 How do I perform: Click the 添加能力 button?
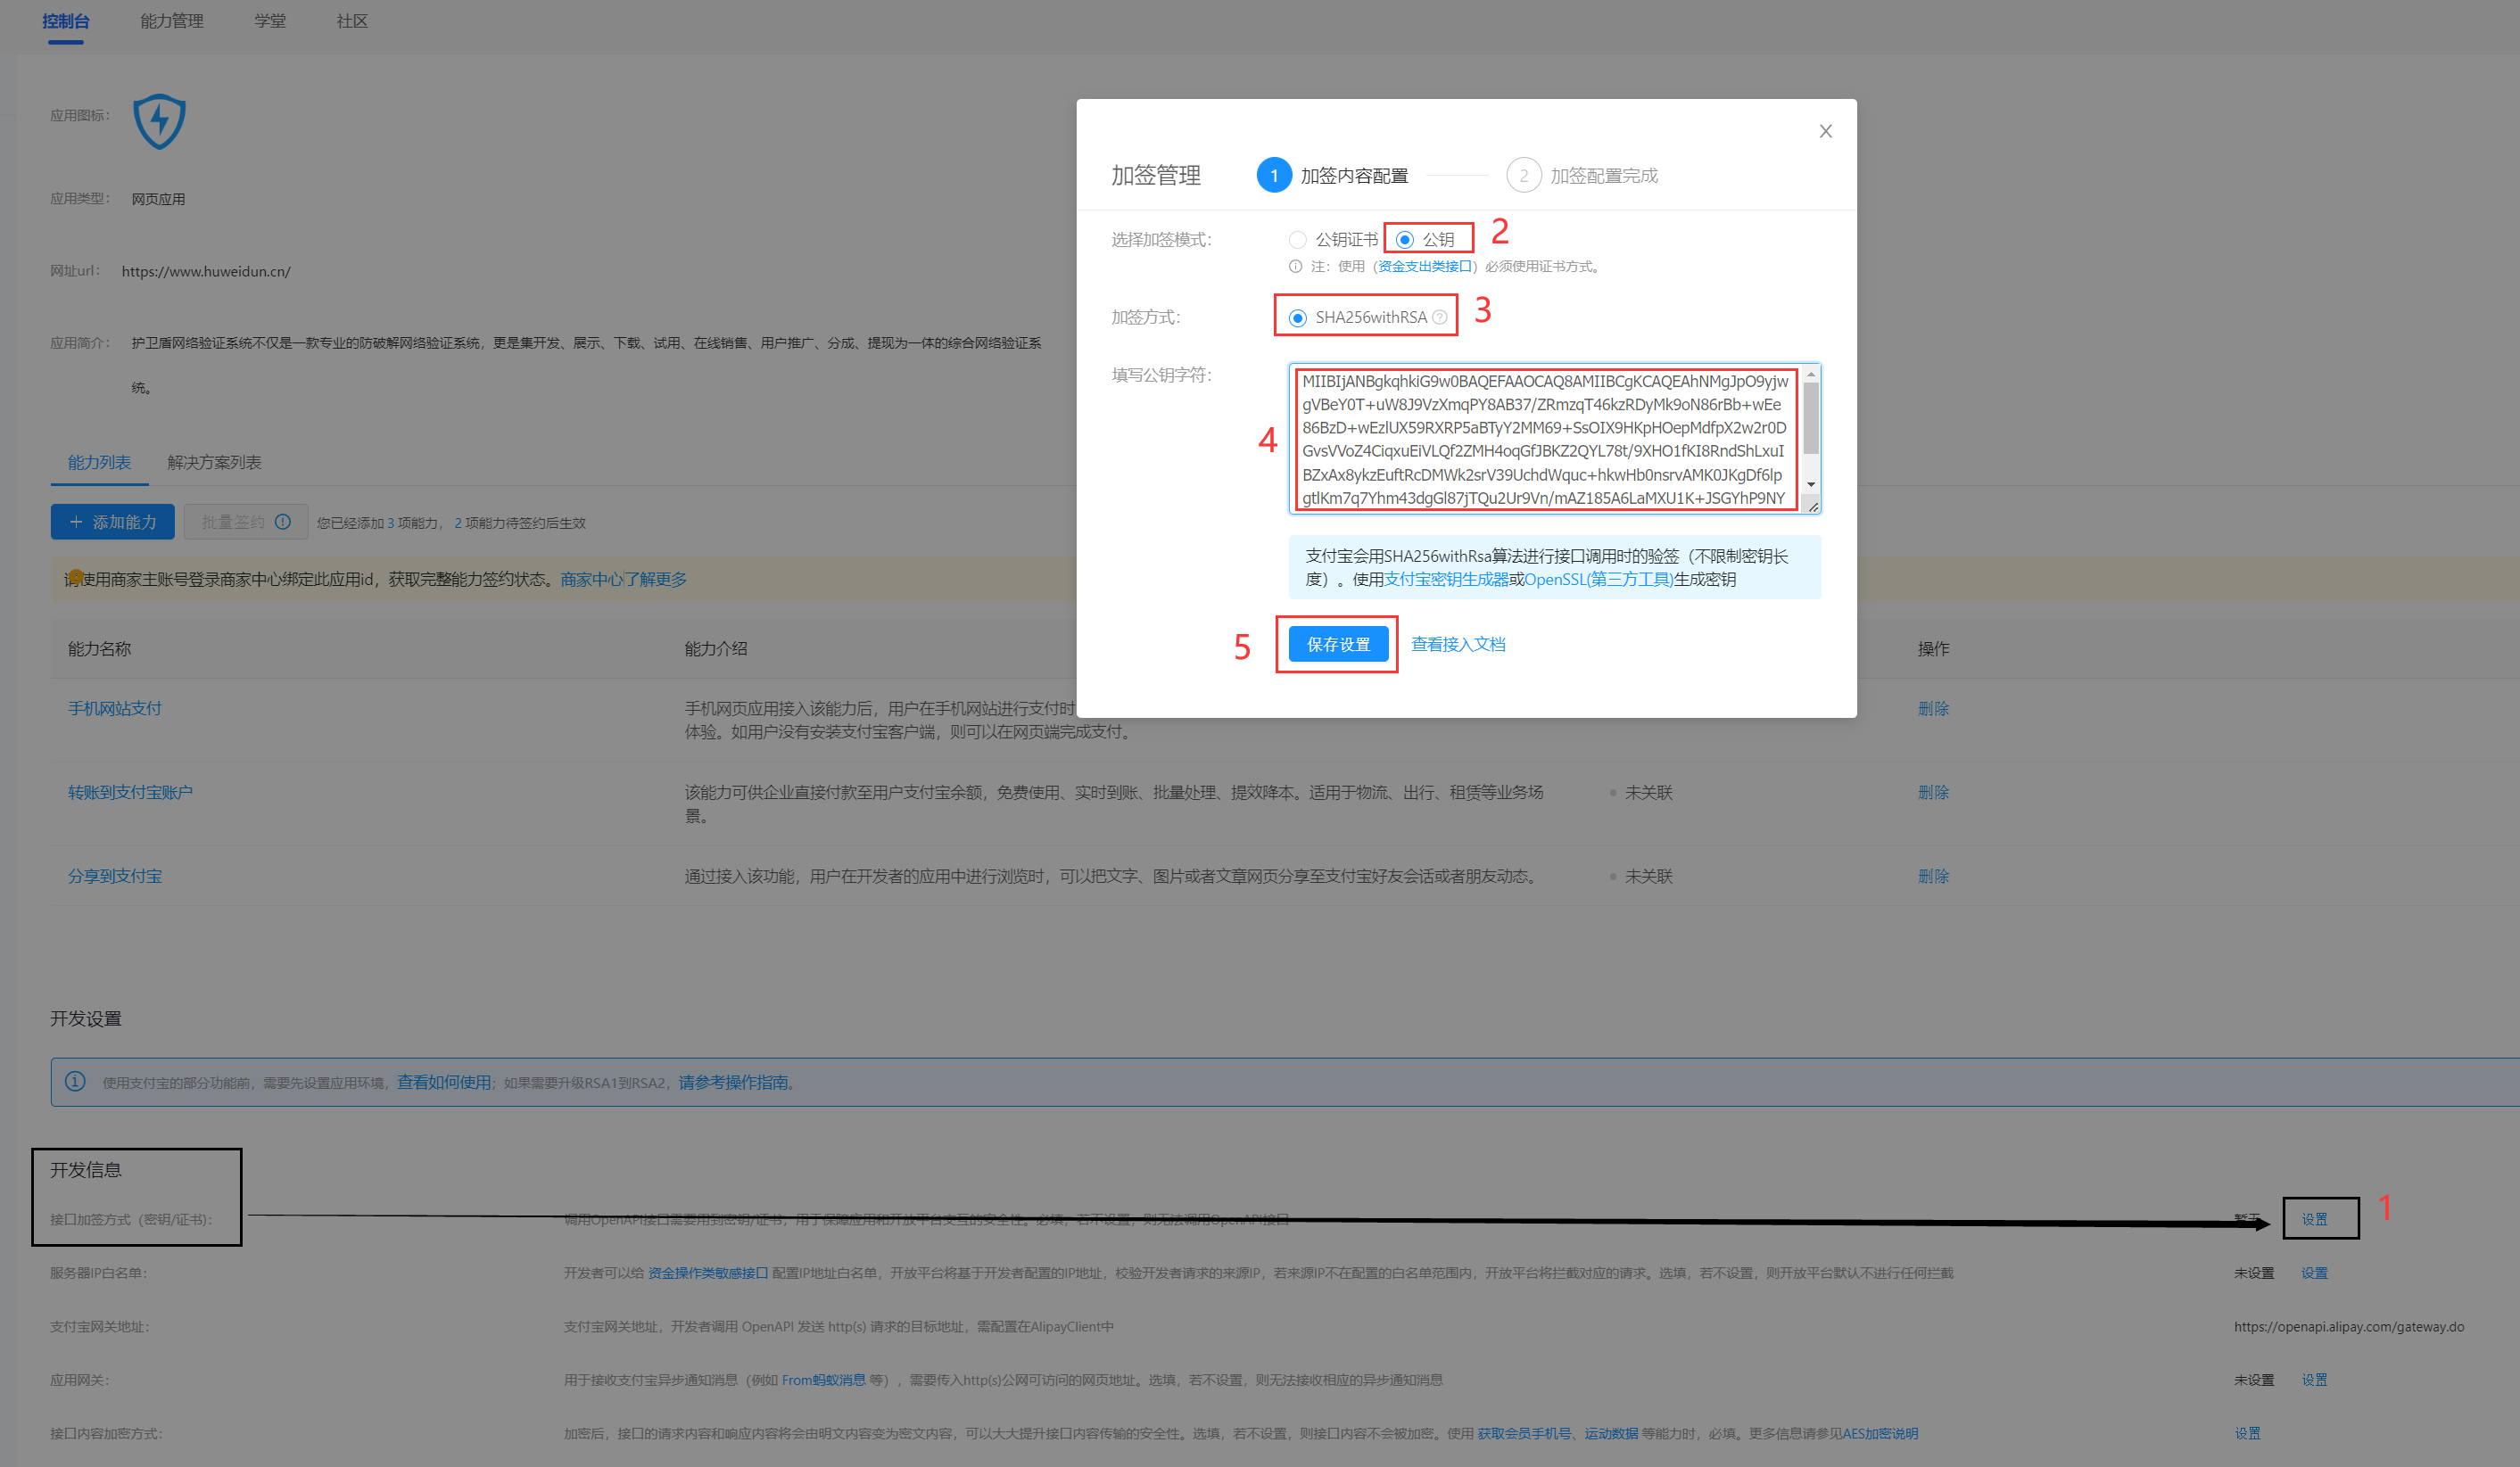click(x=113, y=522)
